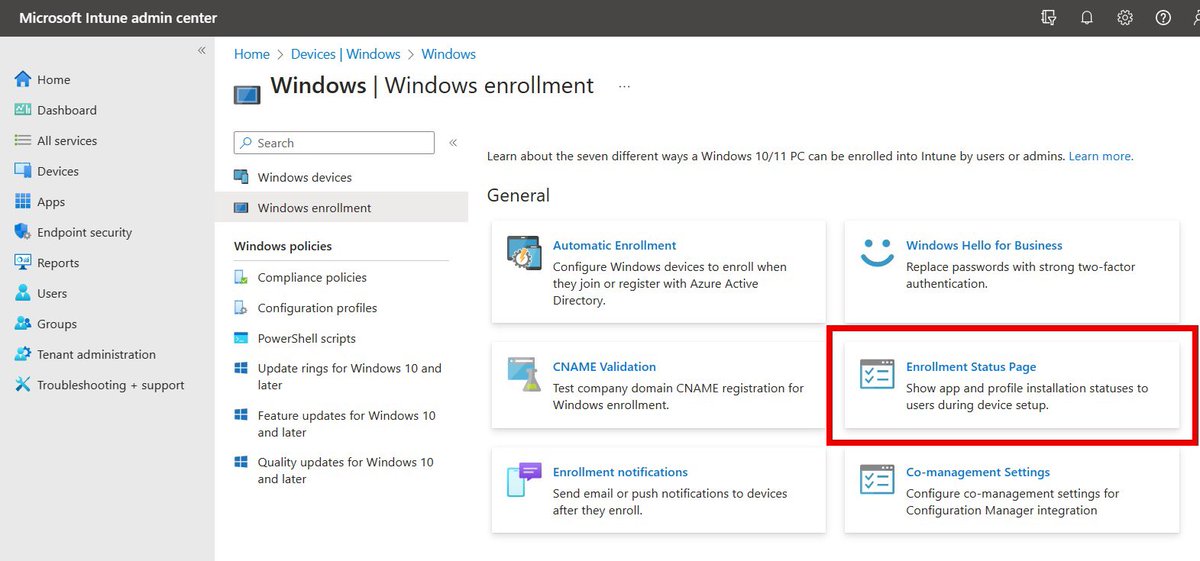Viewport: 1200px width, 561px height.
Task: Click the Configuration profiles icon
Action: (241, 308)
